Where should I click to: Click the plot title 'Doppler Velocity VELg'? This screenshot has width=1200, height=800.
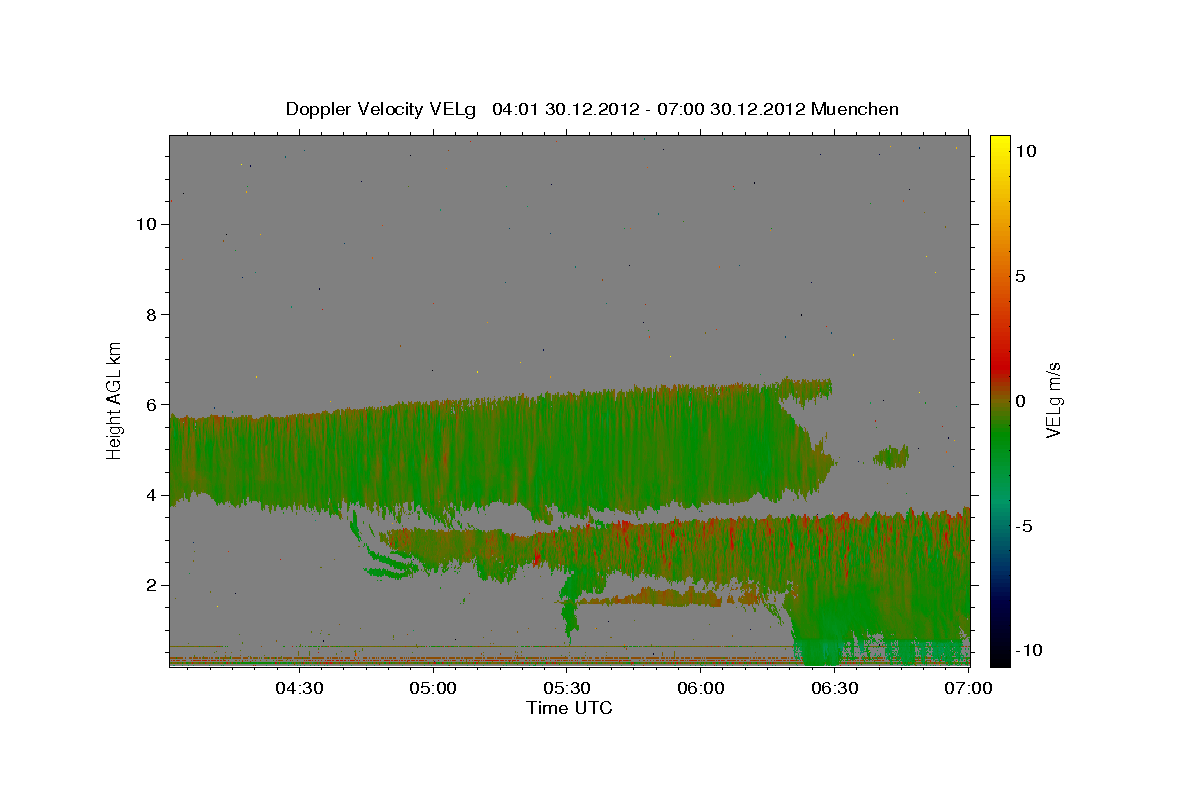[x=381, y=109]
